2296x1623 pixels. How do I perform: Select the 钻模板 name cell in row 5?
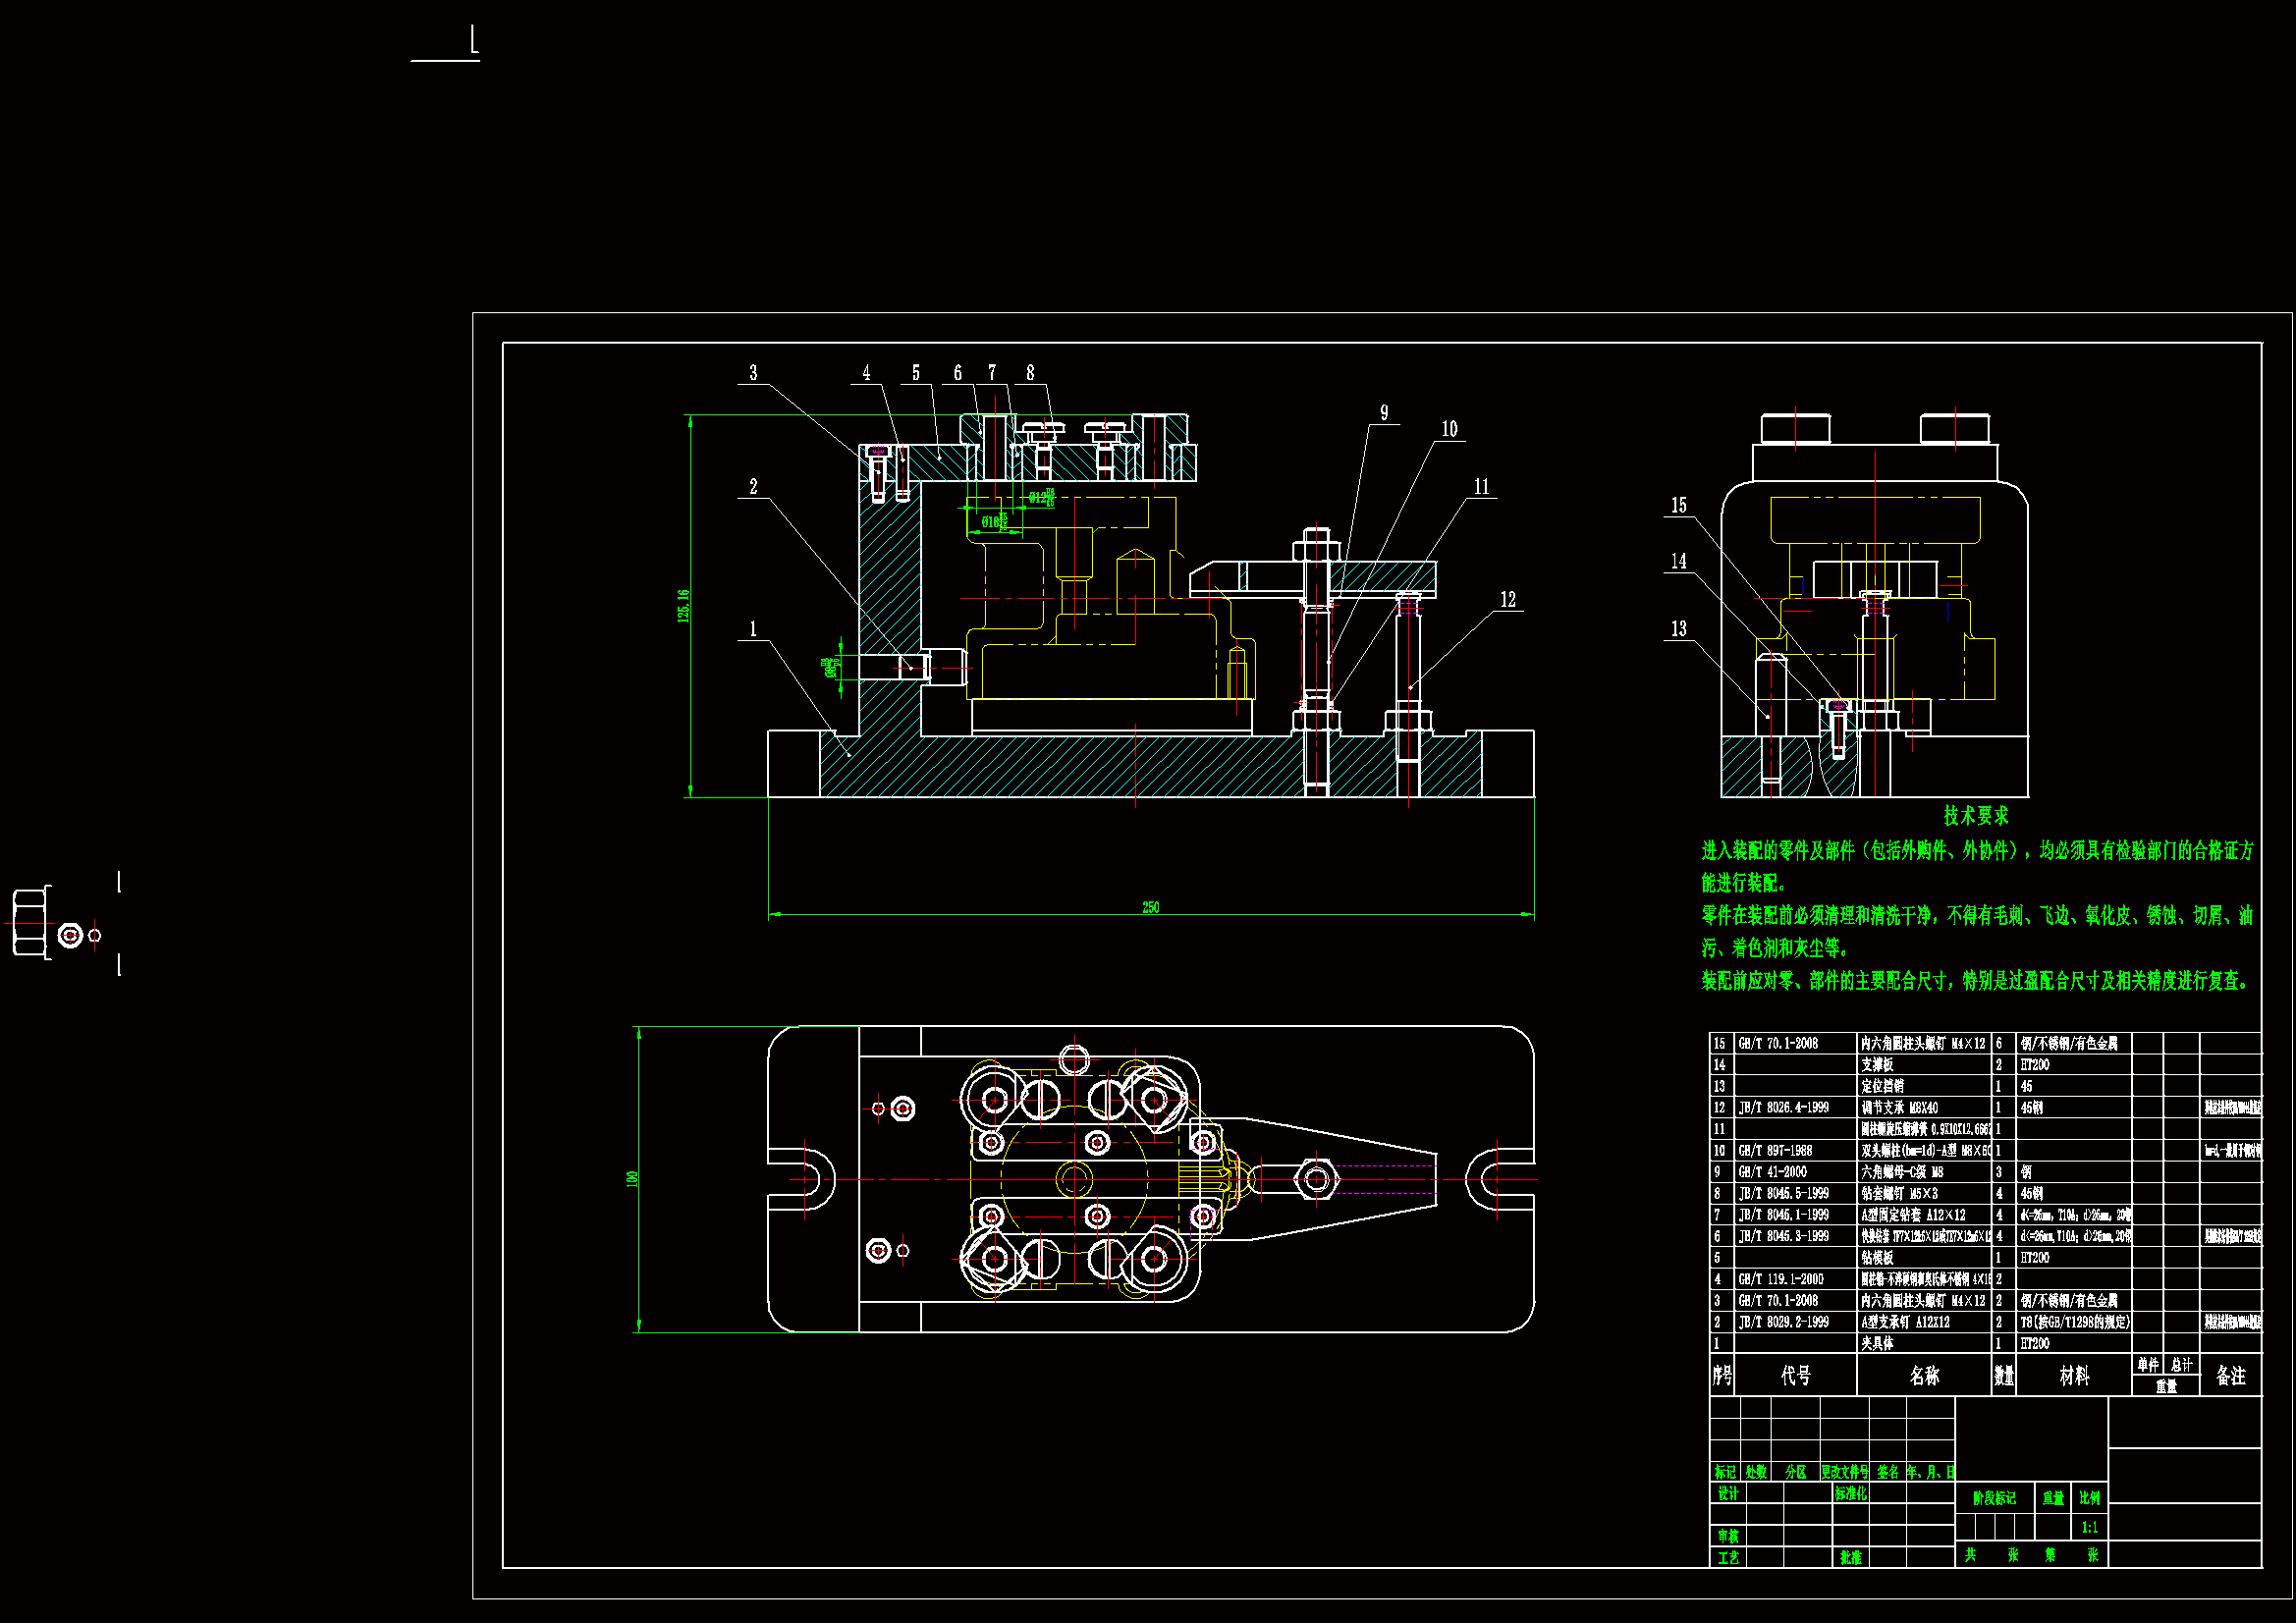pos(1877,1258)
